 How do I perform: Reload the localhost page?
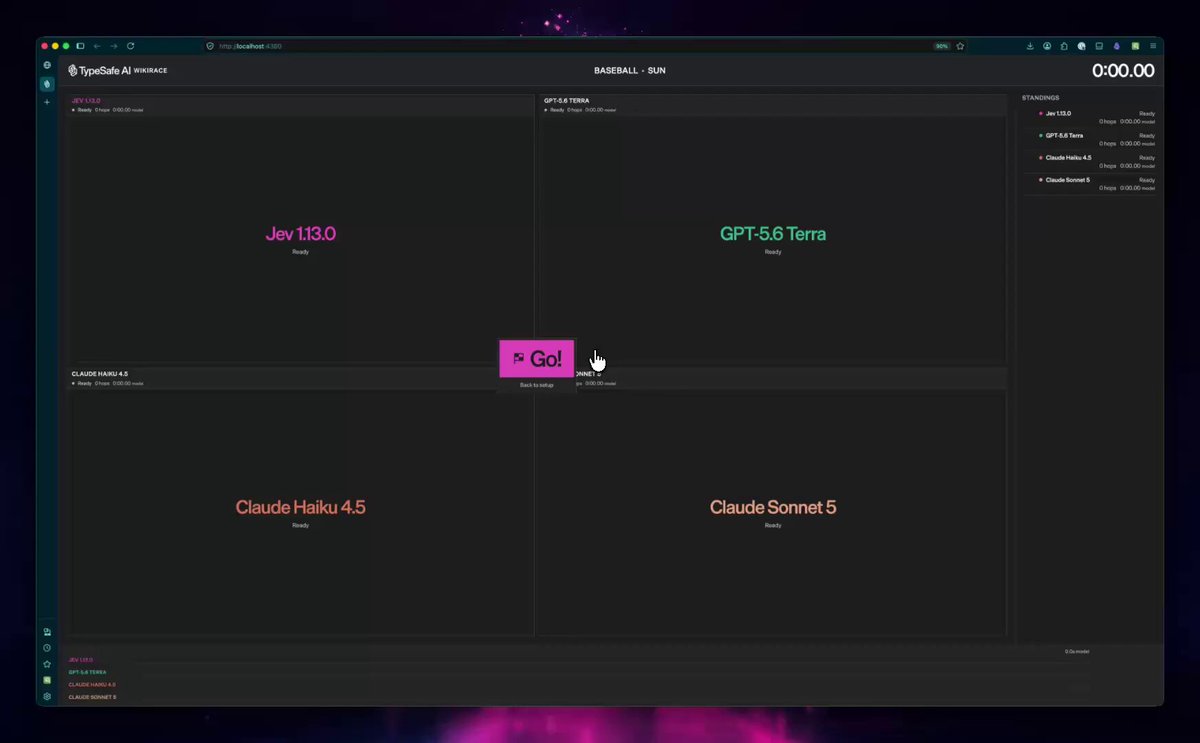130,46
